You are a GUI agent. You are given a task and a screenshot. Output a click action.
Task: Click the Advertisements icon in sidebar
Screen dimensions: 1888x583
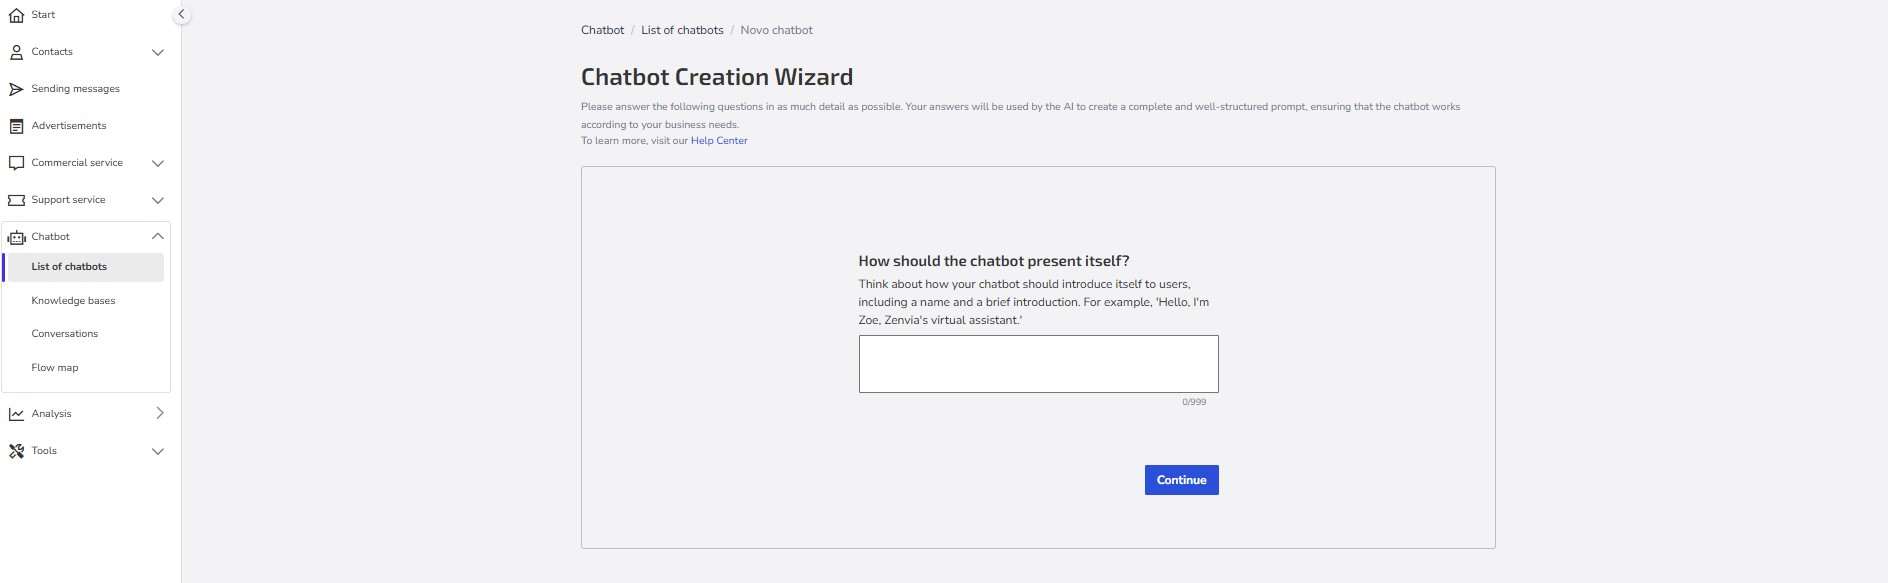coord(16,126)
